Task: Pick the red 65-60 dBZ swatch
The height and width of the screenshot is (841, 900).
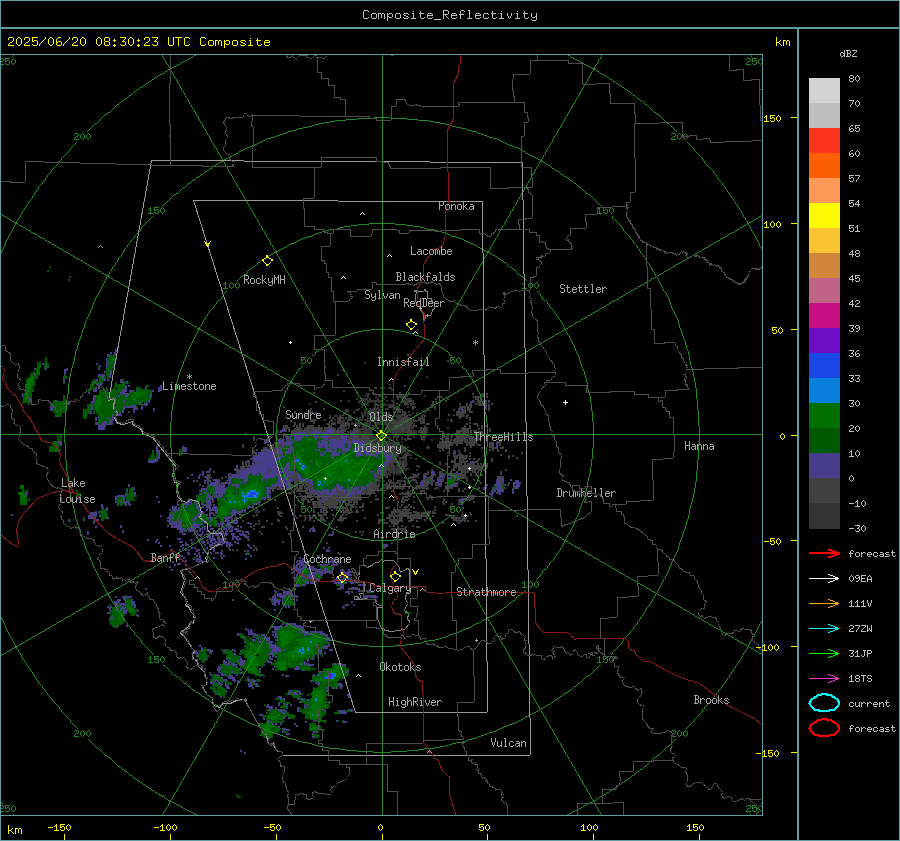Action: tap(824, 141)
